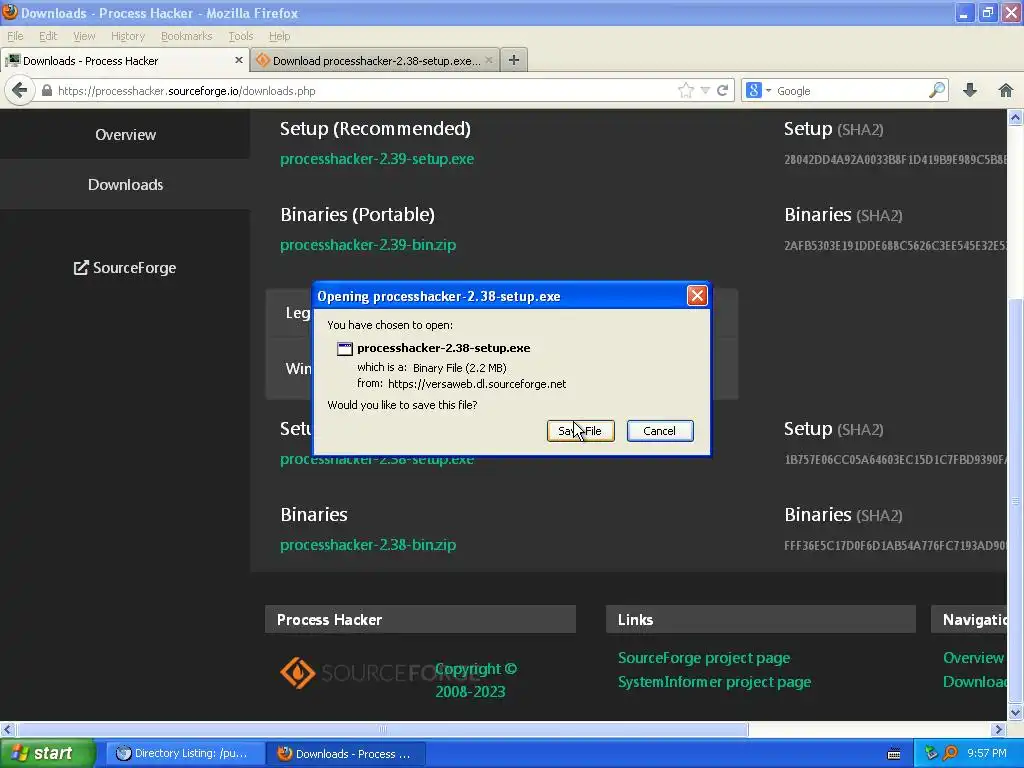Restore down the Firefox window

pos(988,12)
